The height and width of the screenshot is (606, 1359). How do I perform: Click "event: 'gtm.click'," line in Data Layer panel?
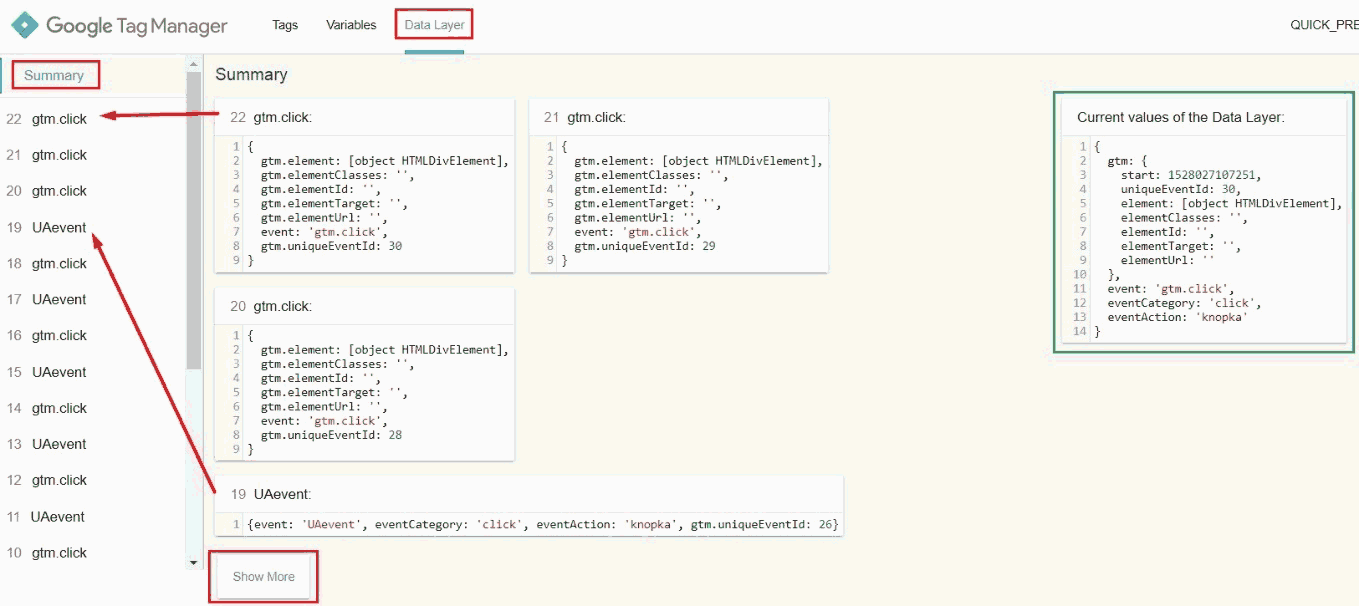(1170, 289)
